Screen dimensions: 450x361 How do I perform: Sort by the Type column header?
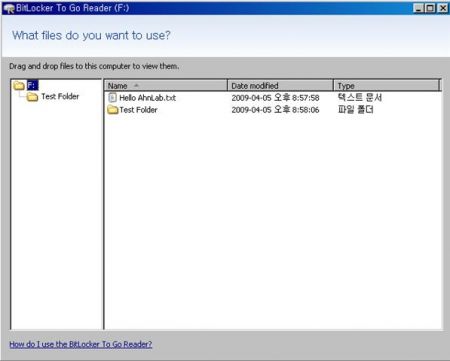(387, 85)
